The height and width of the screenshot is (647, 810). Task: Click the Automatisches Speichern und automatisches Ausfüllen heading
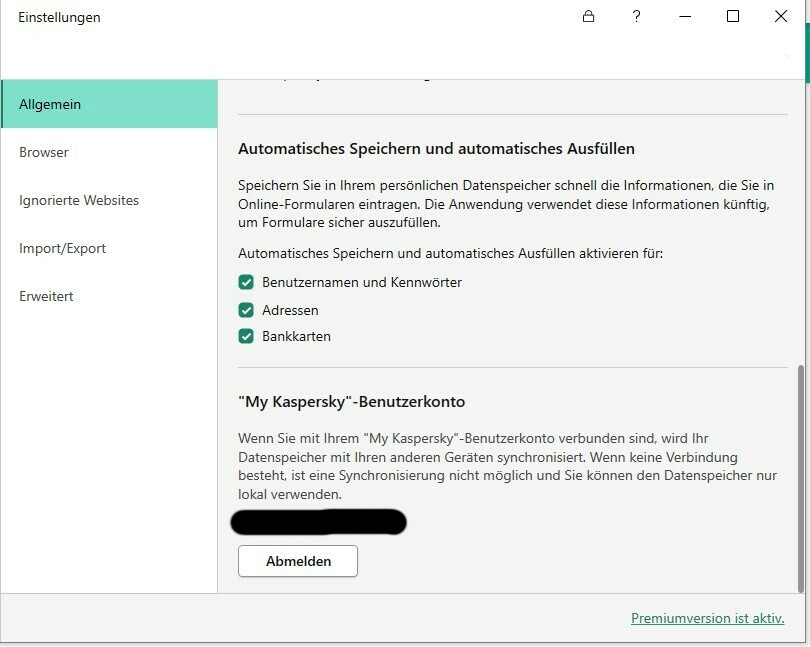(436, 149)
